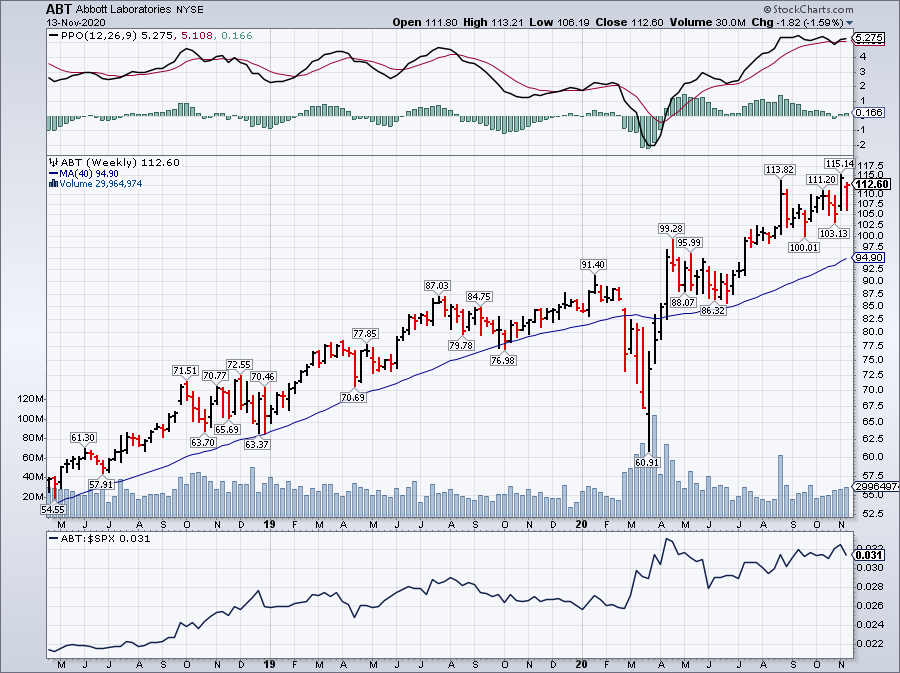900x673 pixels.
Task: Click the 79.78 low price annotation
Action: pos(461,345)
